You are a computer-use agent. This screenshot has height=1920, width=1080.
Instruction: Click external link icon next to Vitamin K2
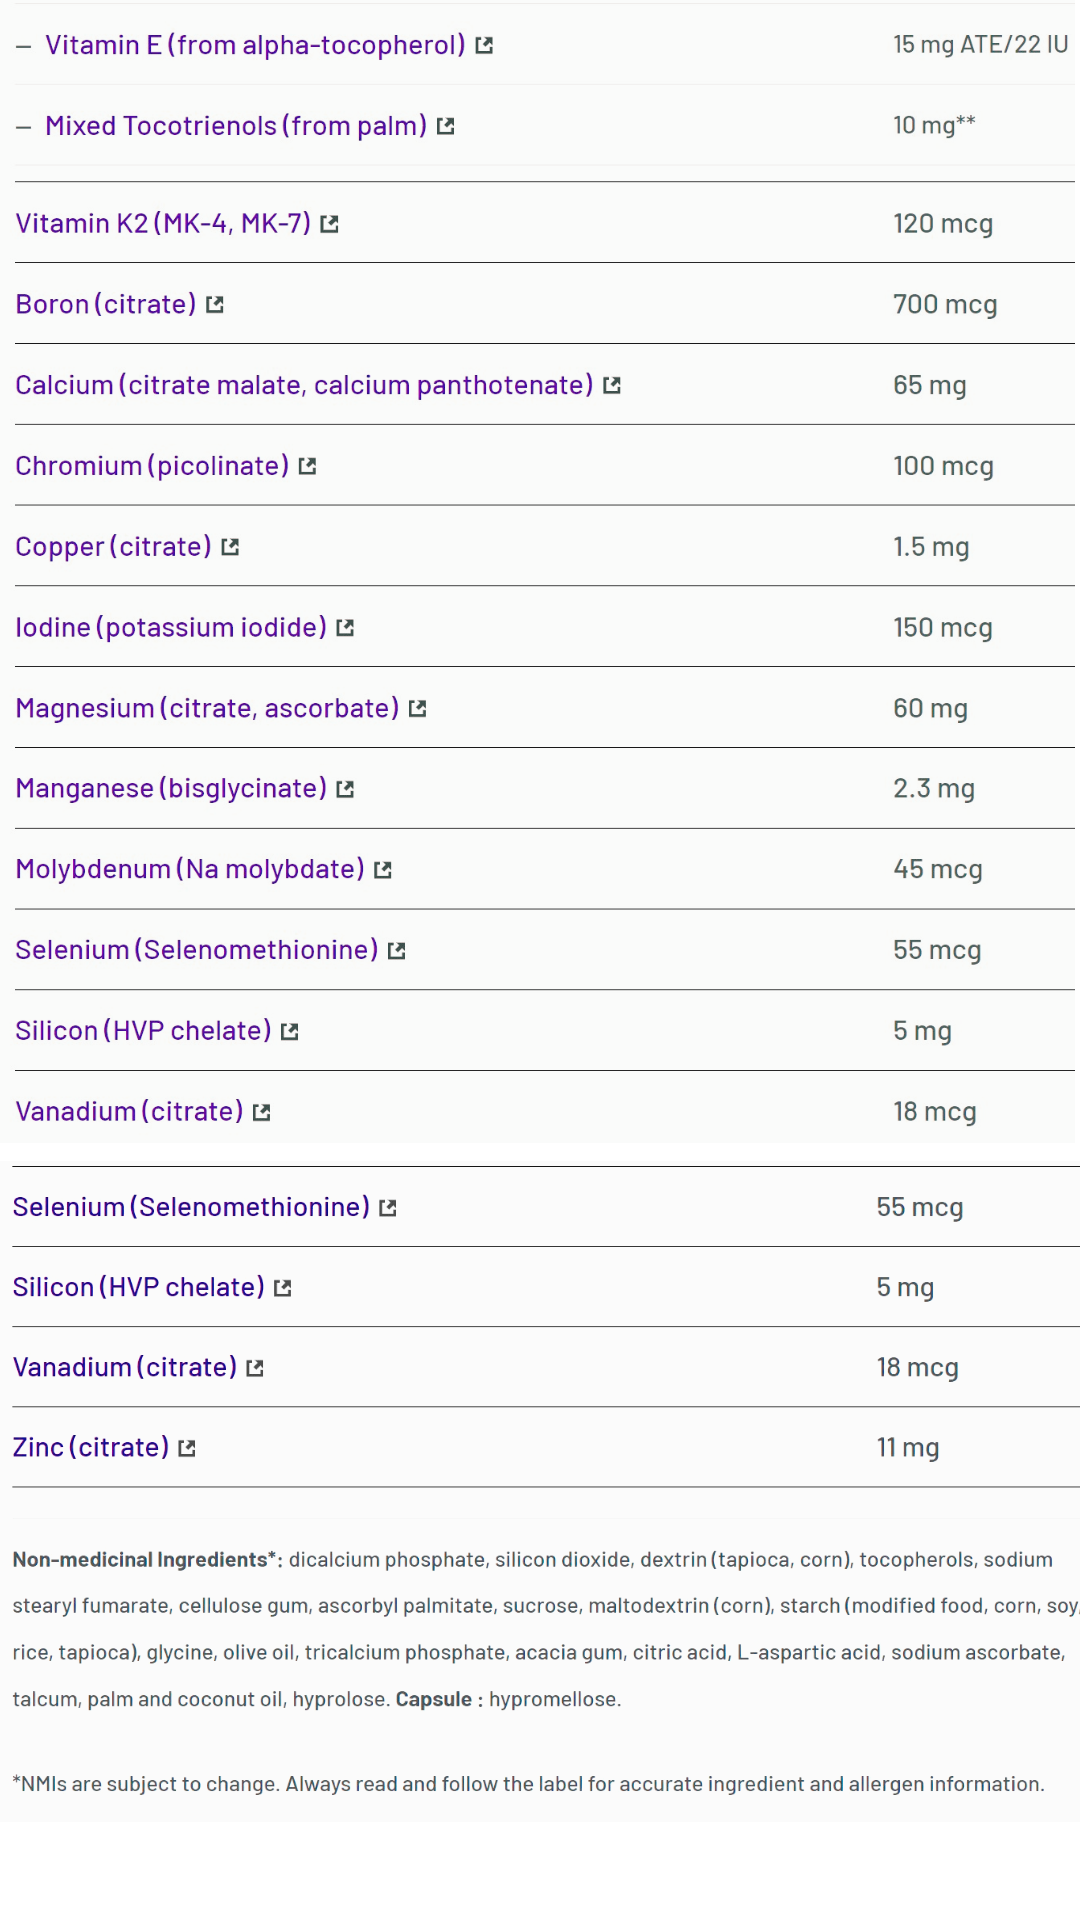click(329, 225)
